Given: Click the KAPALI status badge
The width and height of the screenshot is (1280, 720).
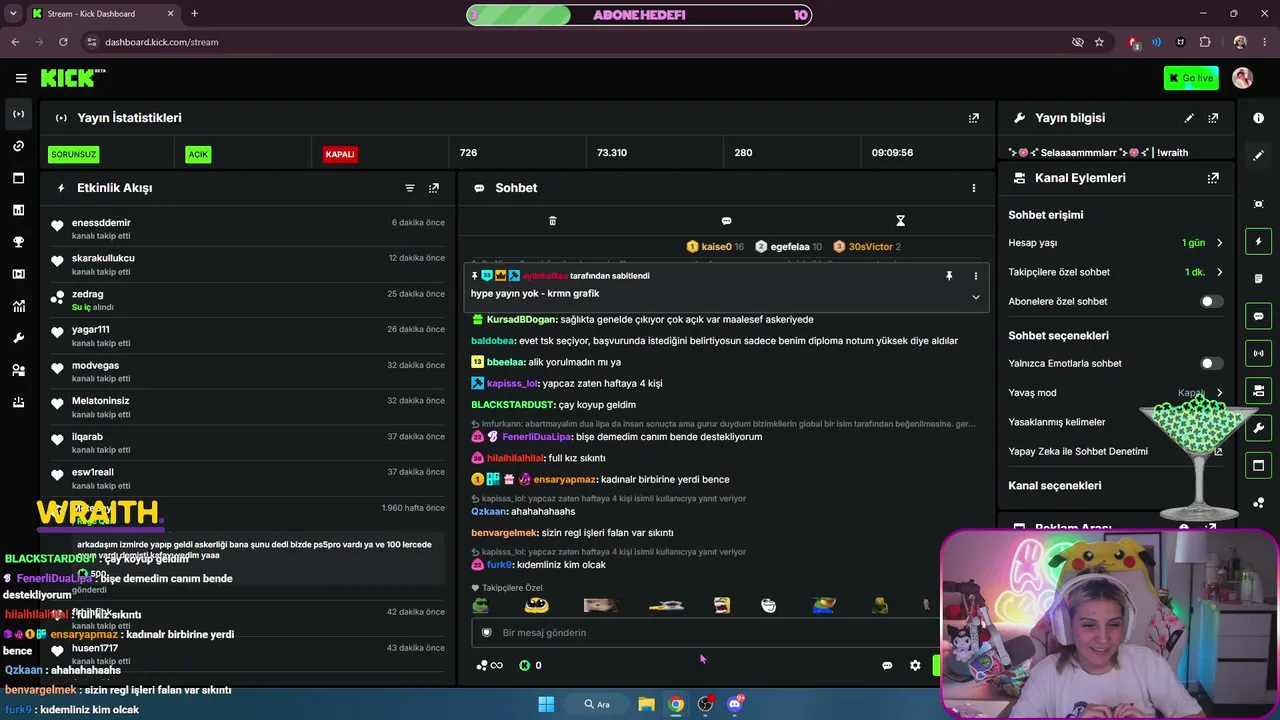Looking at the screenshot, I should (x=340, y=154).
